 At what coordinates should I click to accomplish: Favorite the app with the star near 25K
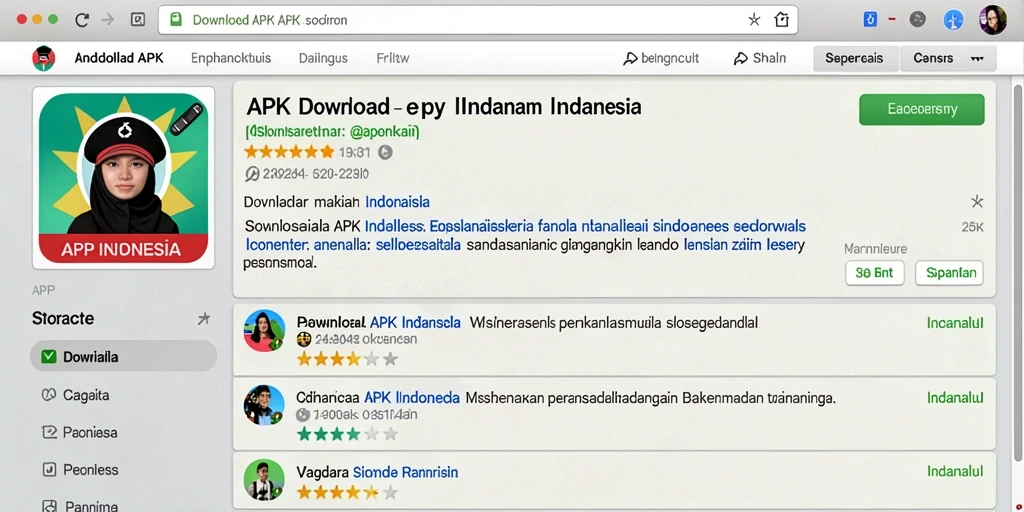[x=976, y=201]
